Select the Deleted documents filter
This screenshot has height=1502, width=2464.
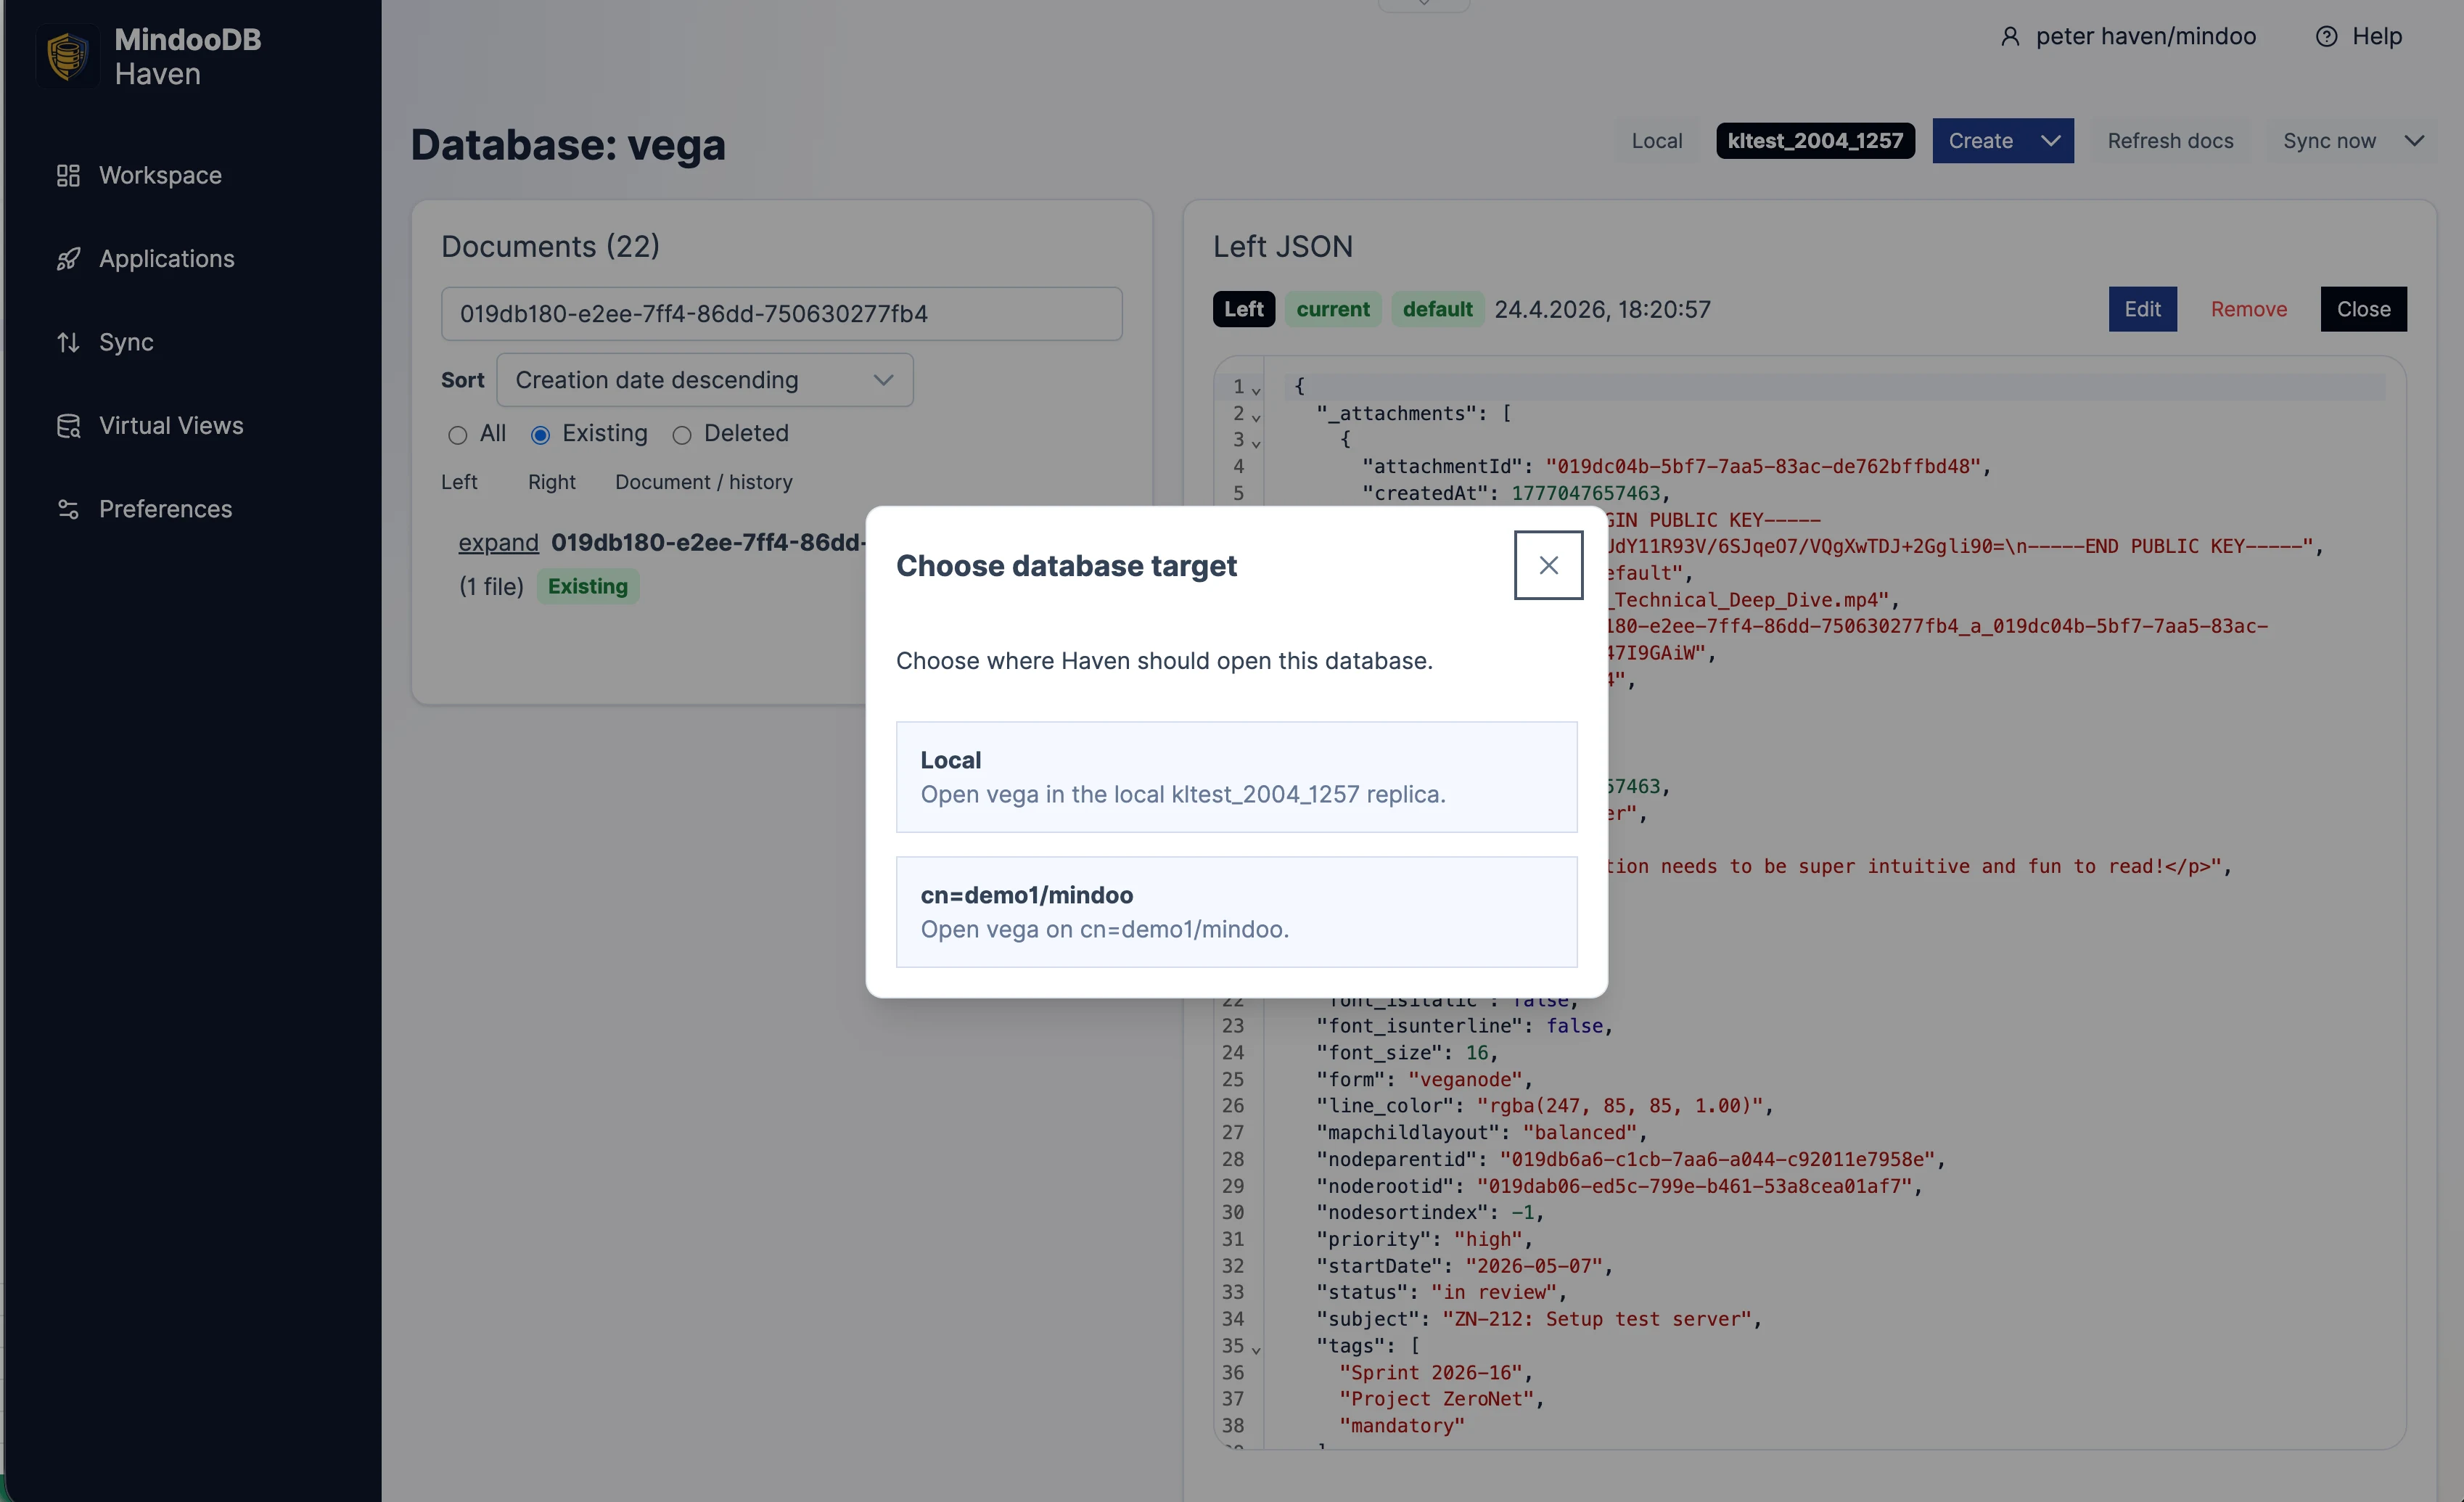682,435
